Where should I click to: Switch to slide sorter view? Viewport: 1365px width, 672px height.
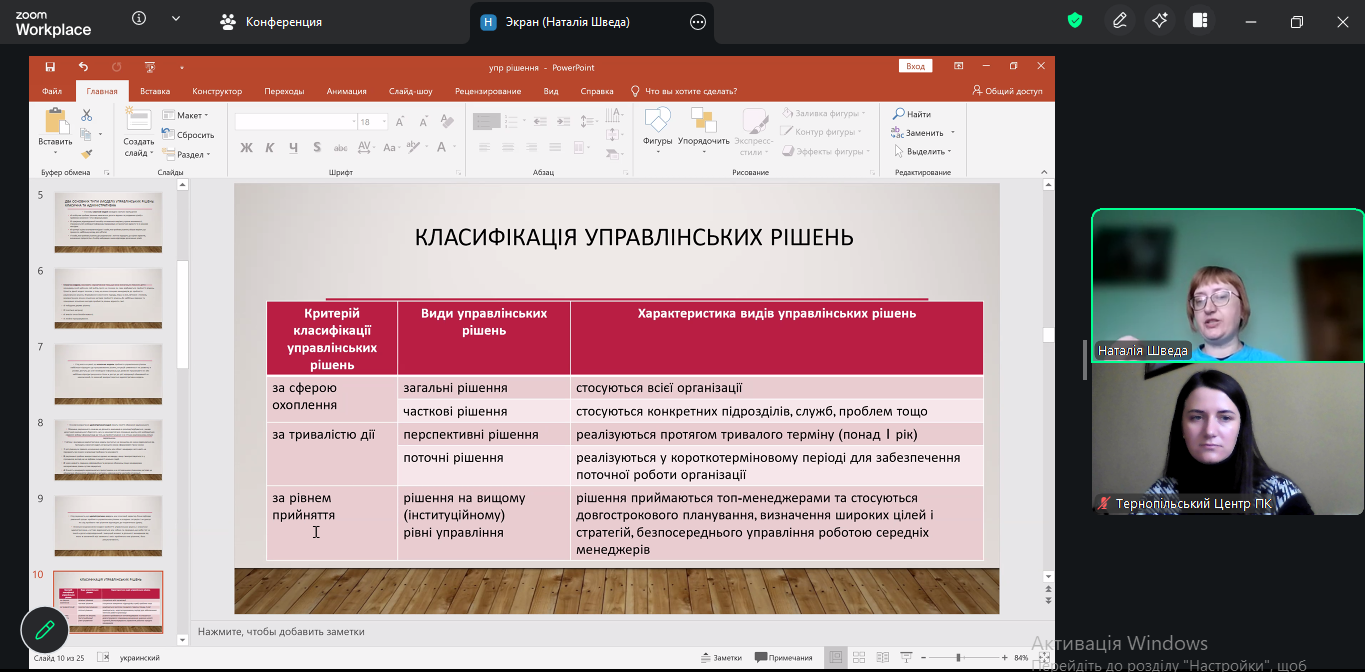tap(857, 658)
